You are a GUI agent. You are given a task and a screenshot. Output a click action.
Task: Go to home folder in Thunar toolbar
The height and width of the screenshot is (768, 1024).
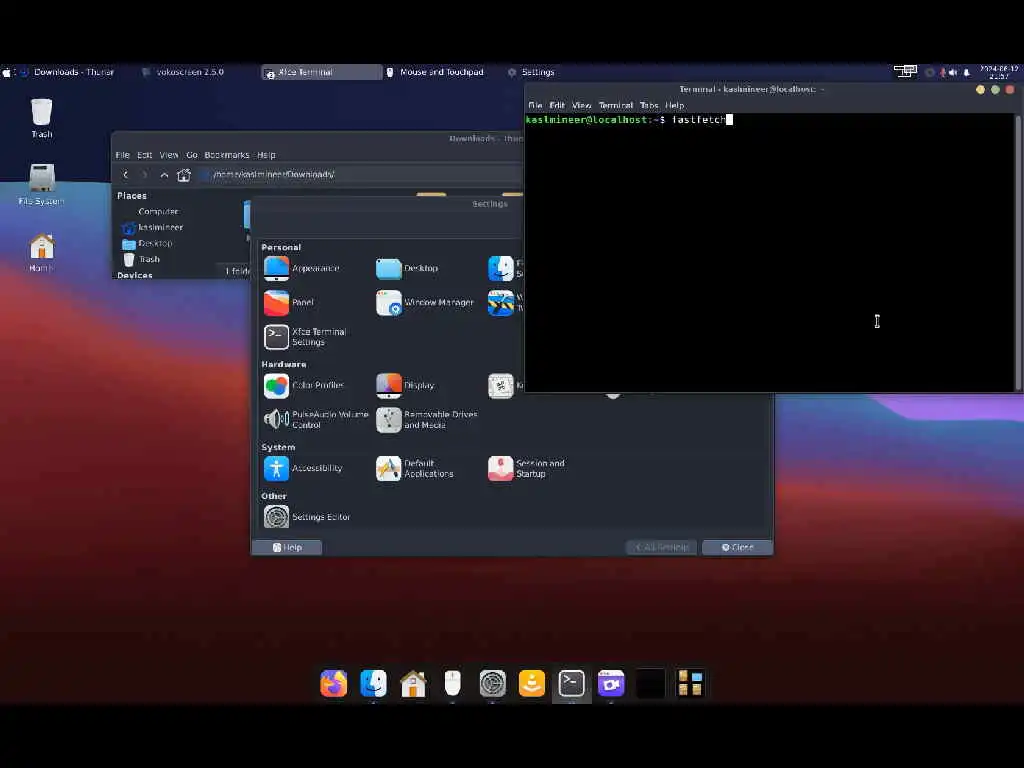184,175
